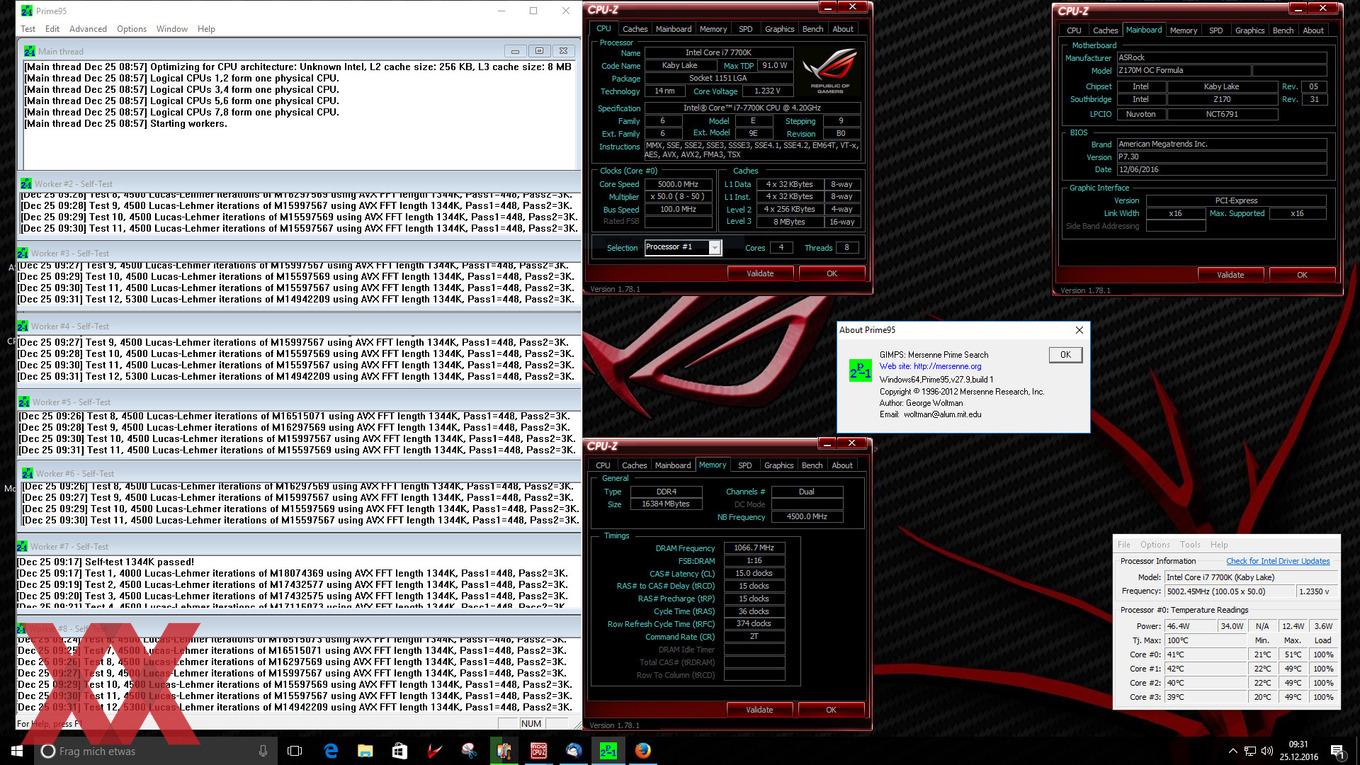This screenshot has width=1360, height=765.
Task: Click the Core Temp thermometer taskbar icon
Action: click(504, 750)
